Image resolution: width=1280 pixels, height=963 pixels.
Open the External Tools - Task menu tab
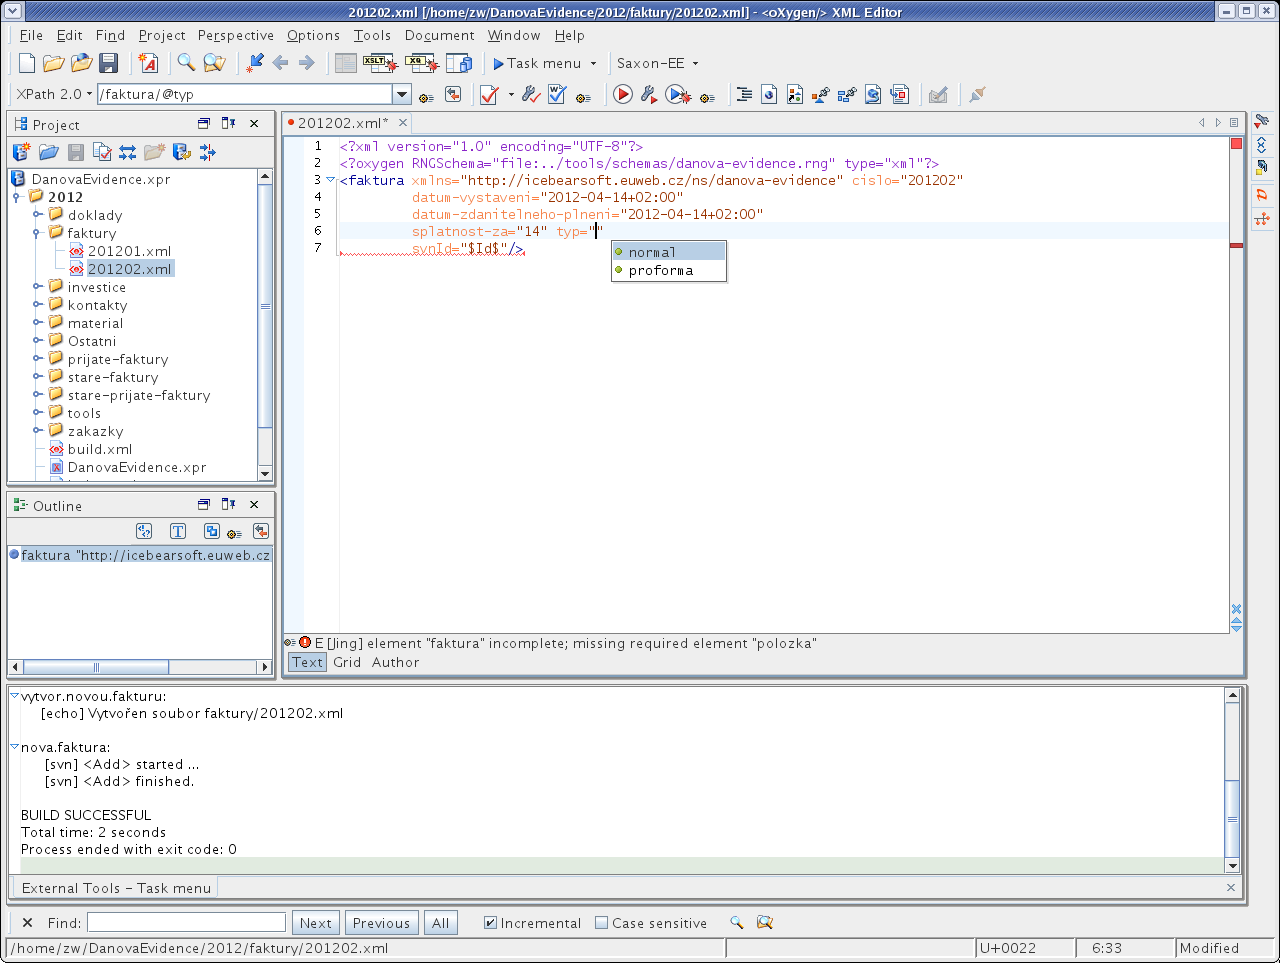(x=116, y=888)
